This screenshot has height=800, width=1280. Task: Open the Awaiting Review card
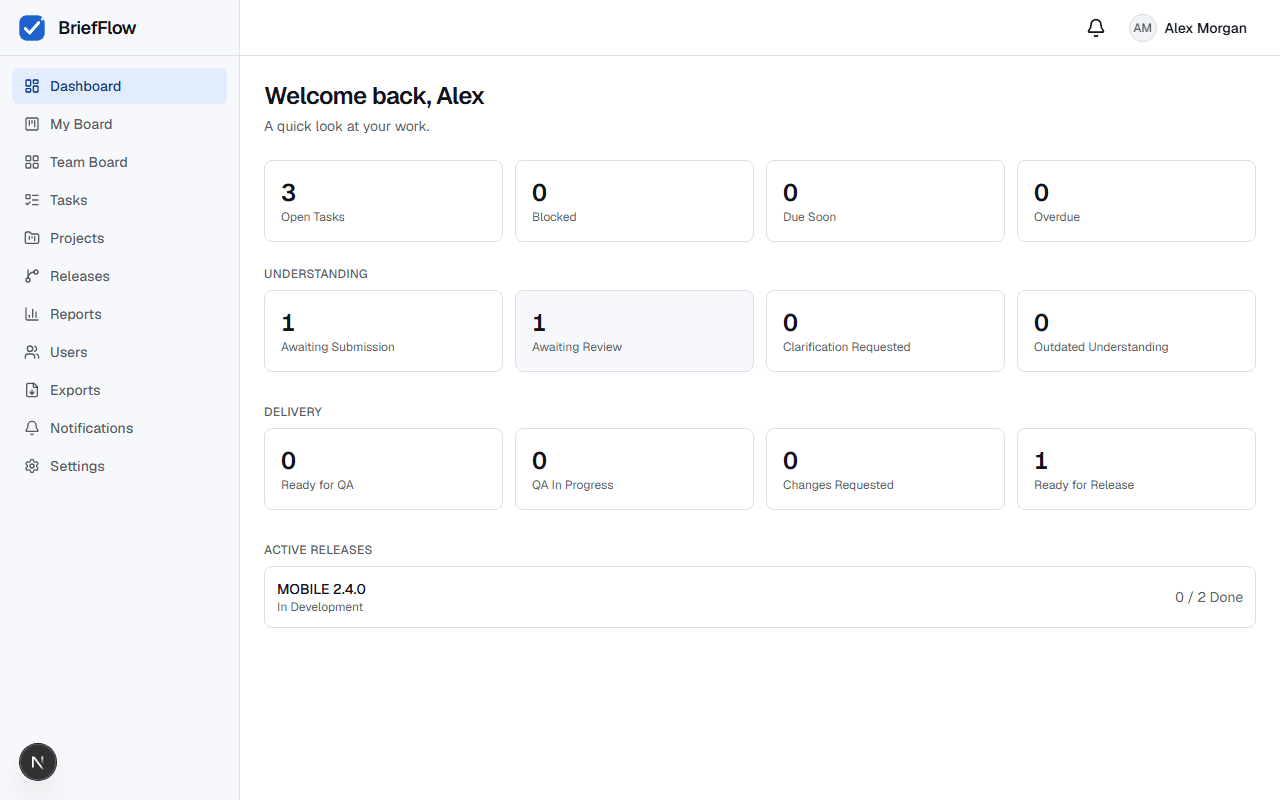point(634,331)
